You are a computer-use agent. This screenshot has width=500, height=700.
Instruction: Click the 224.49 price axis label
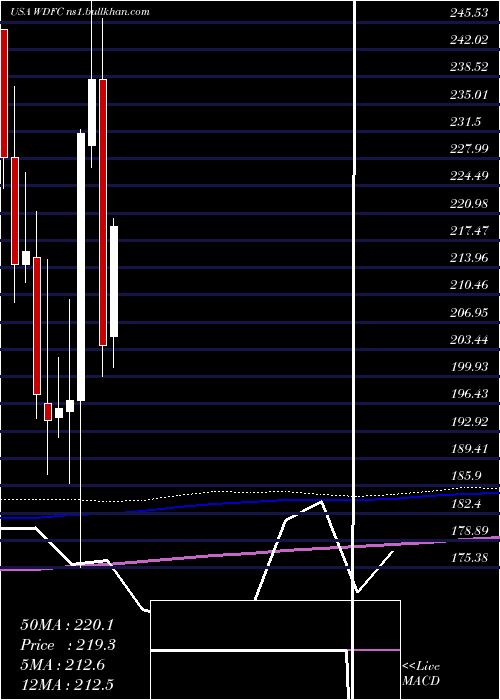click(469, 176)
